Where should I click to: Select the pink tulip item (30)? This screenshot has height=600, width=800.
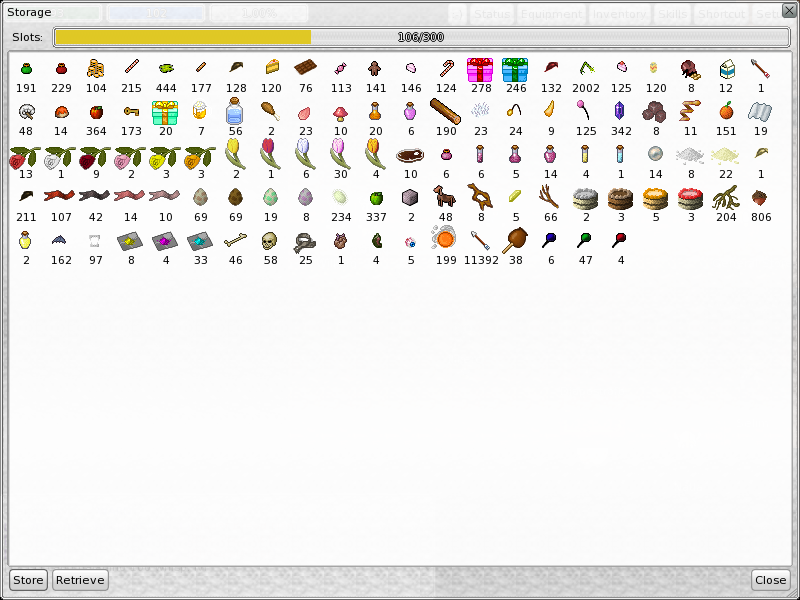coord(340,154)
